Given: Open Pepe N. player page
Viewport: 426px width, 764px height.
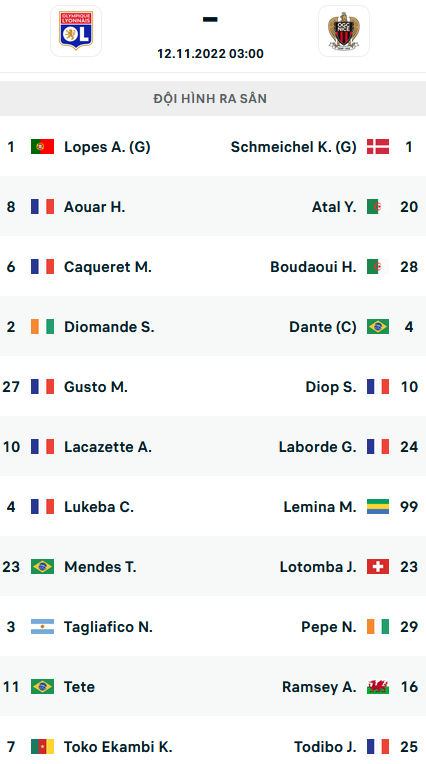Looking at the screenshot, I should 329,627.
